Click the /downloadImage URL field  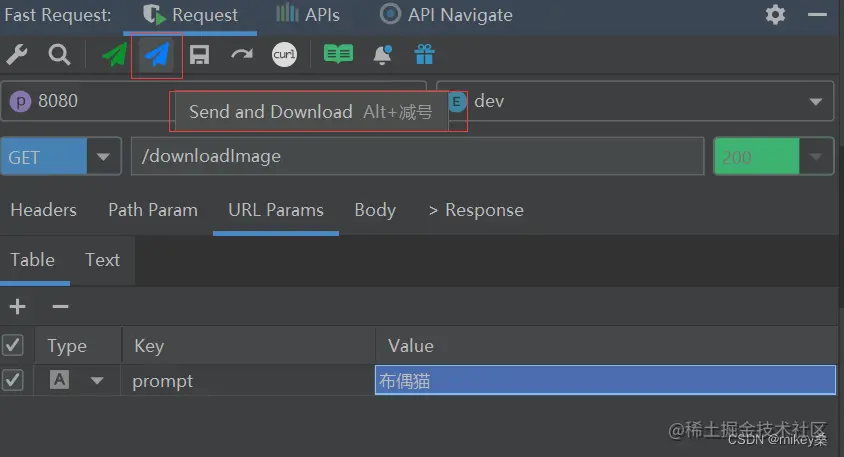point(417,156)
